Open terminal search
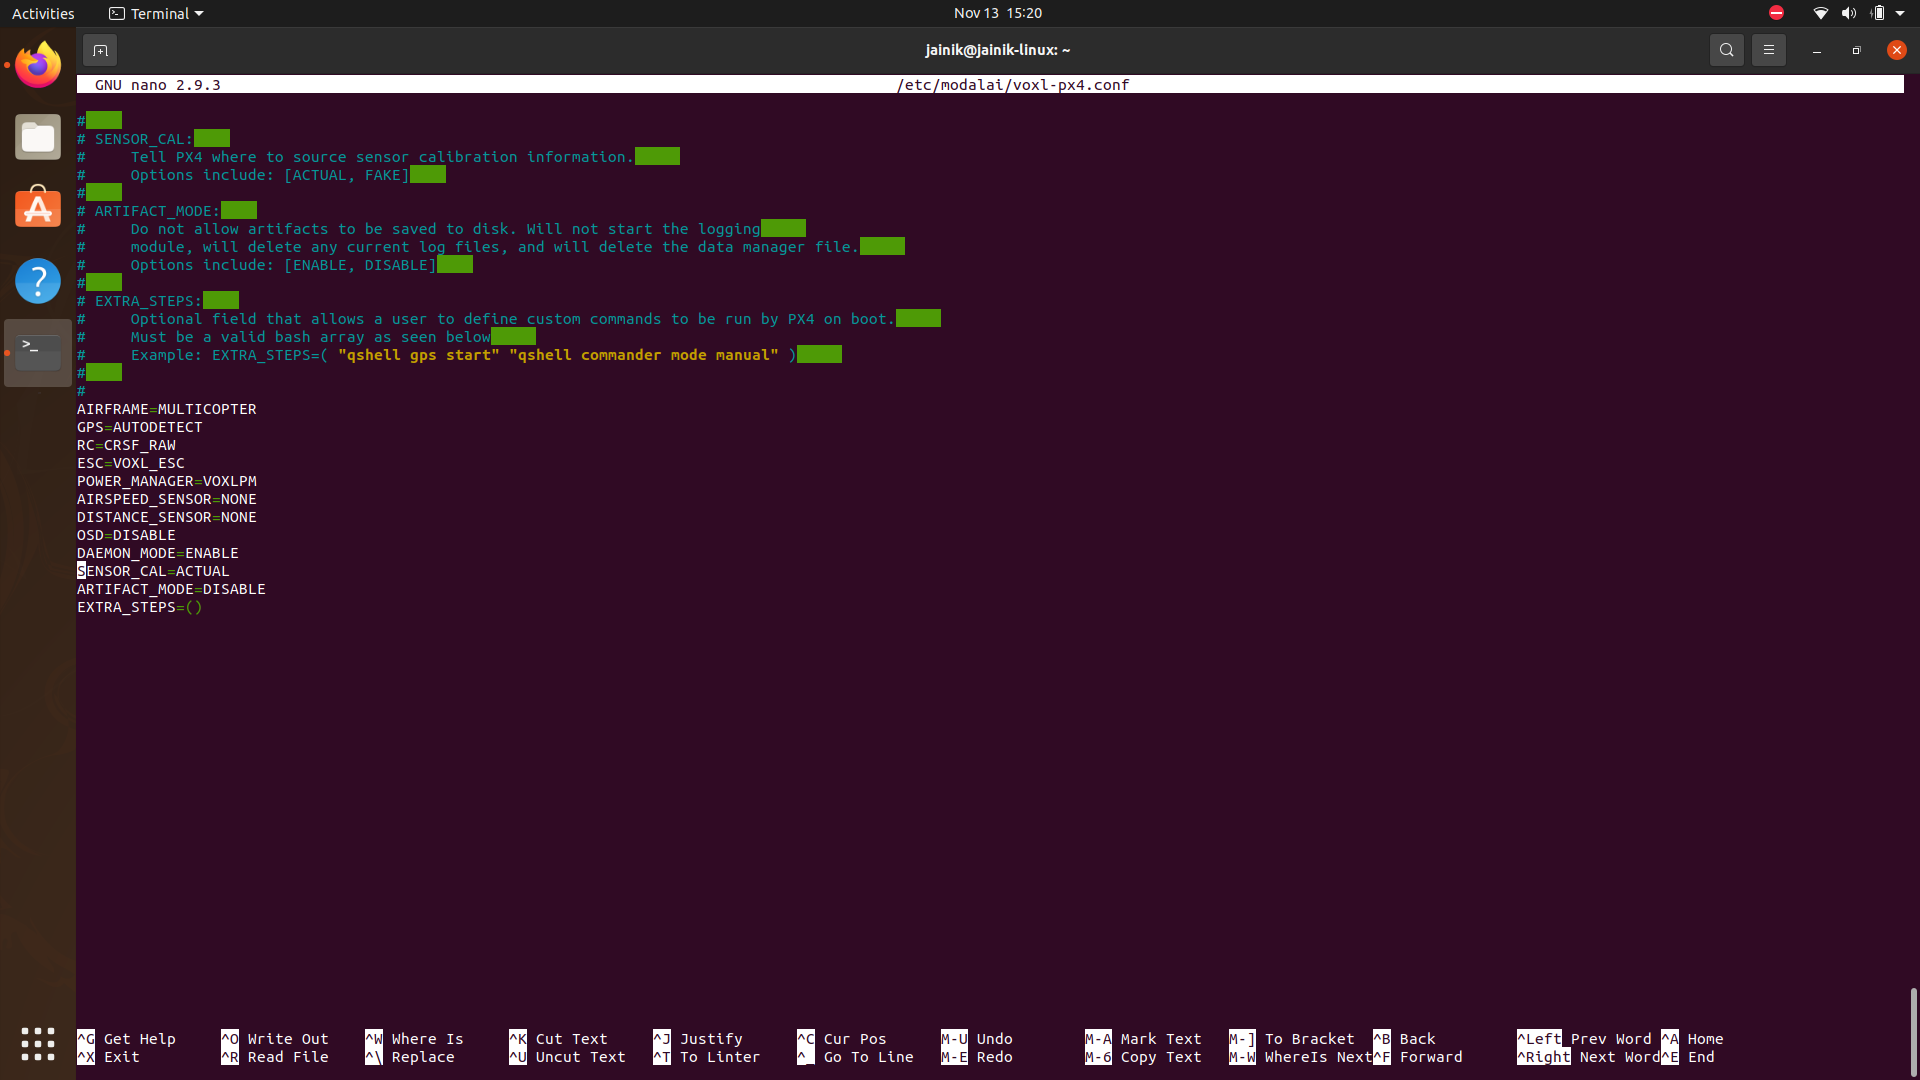 1726,50
